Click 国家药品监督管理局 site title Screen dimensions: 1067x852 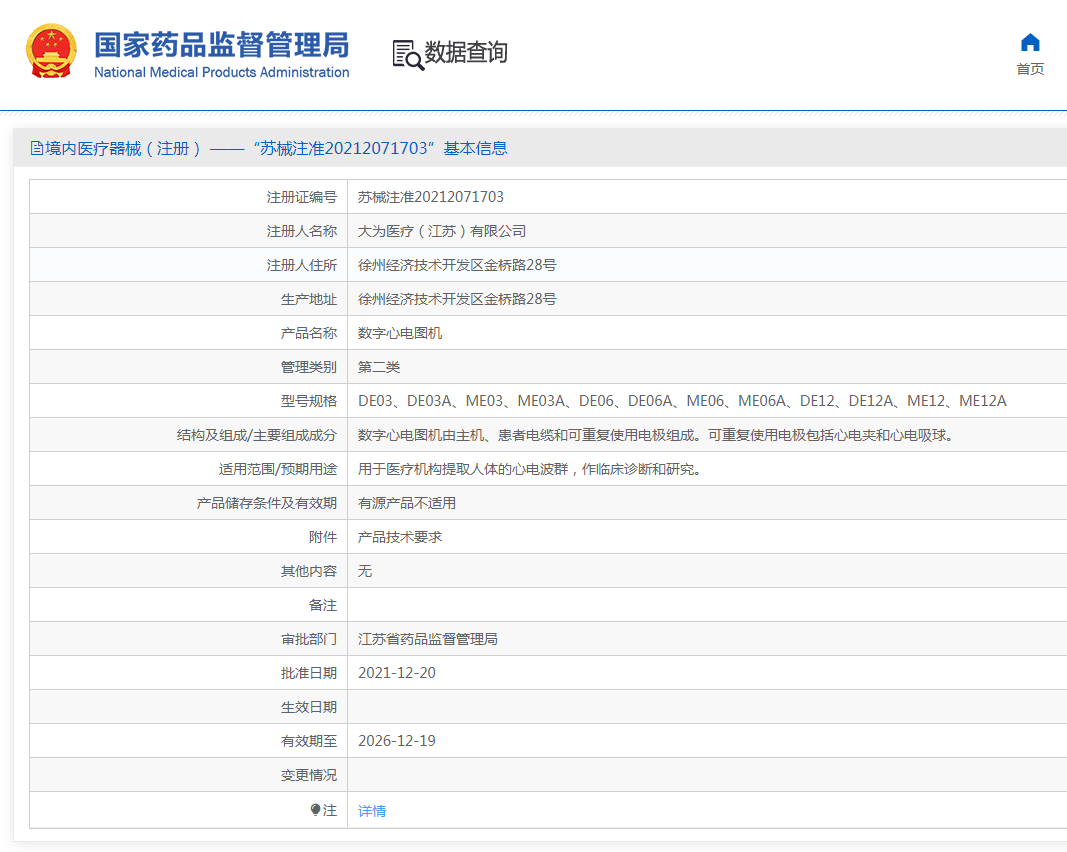[x=221, y=45]
